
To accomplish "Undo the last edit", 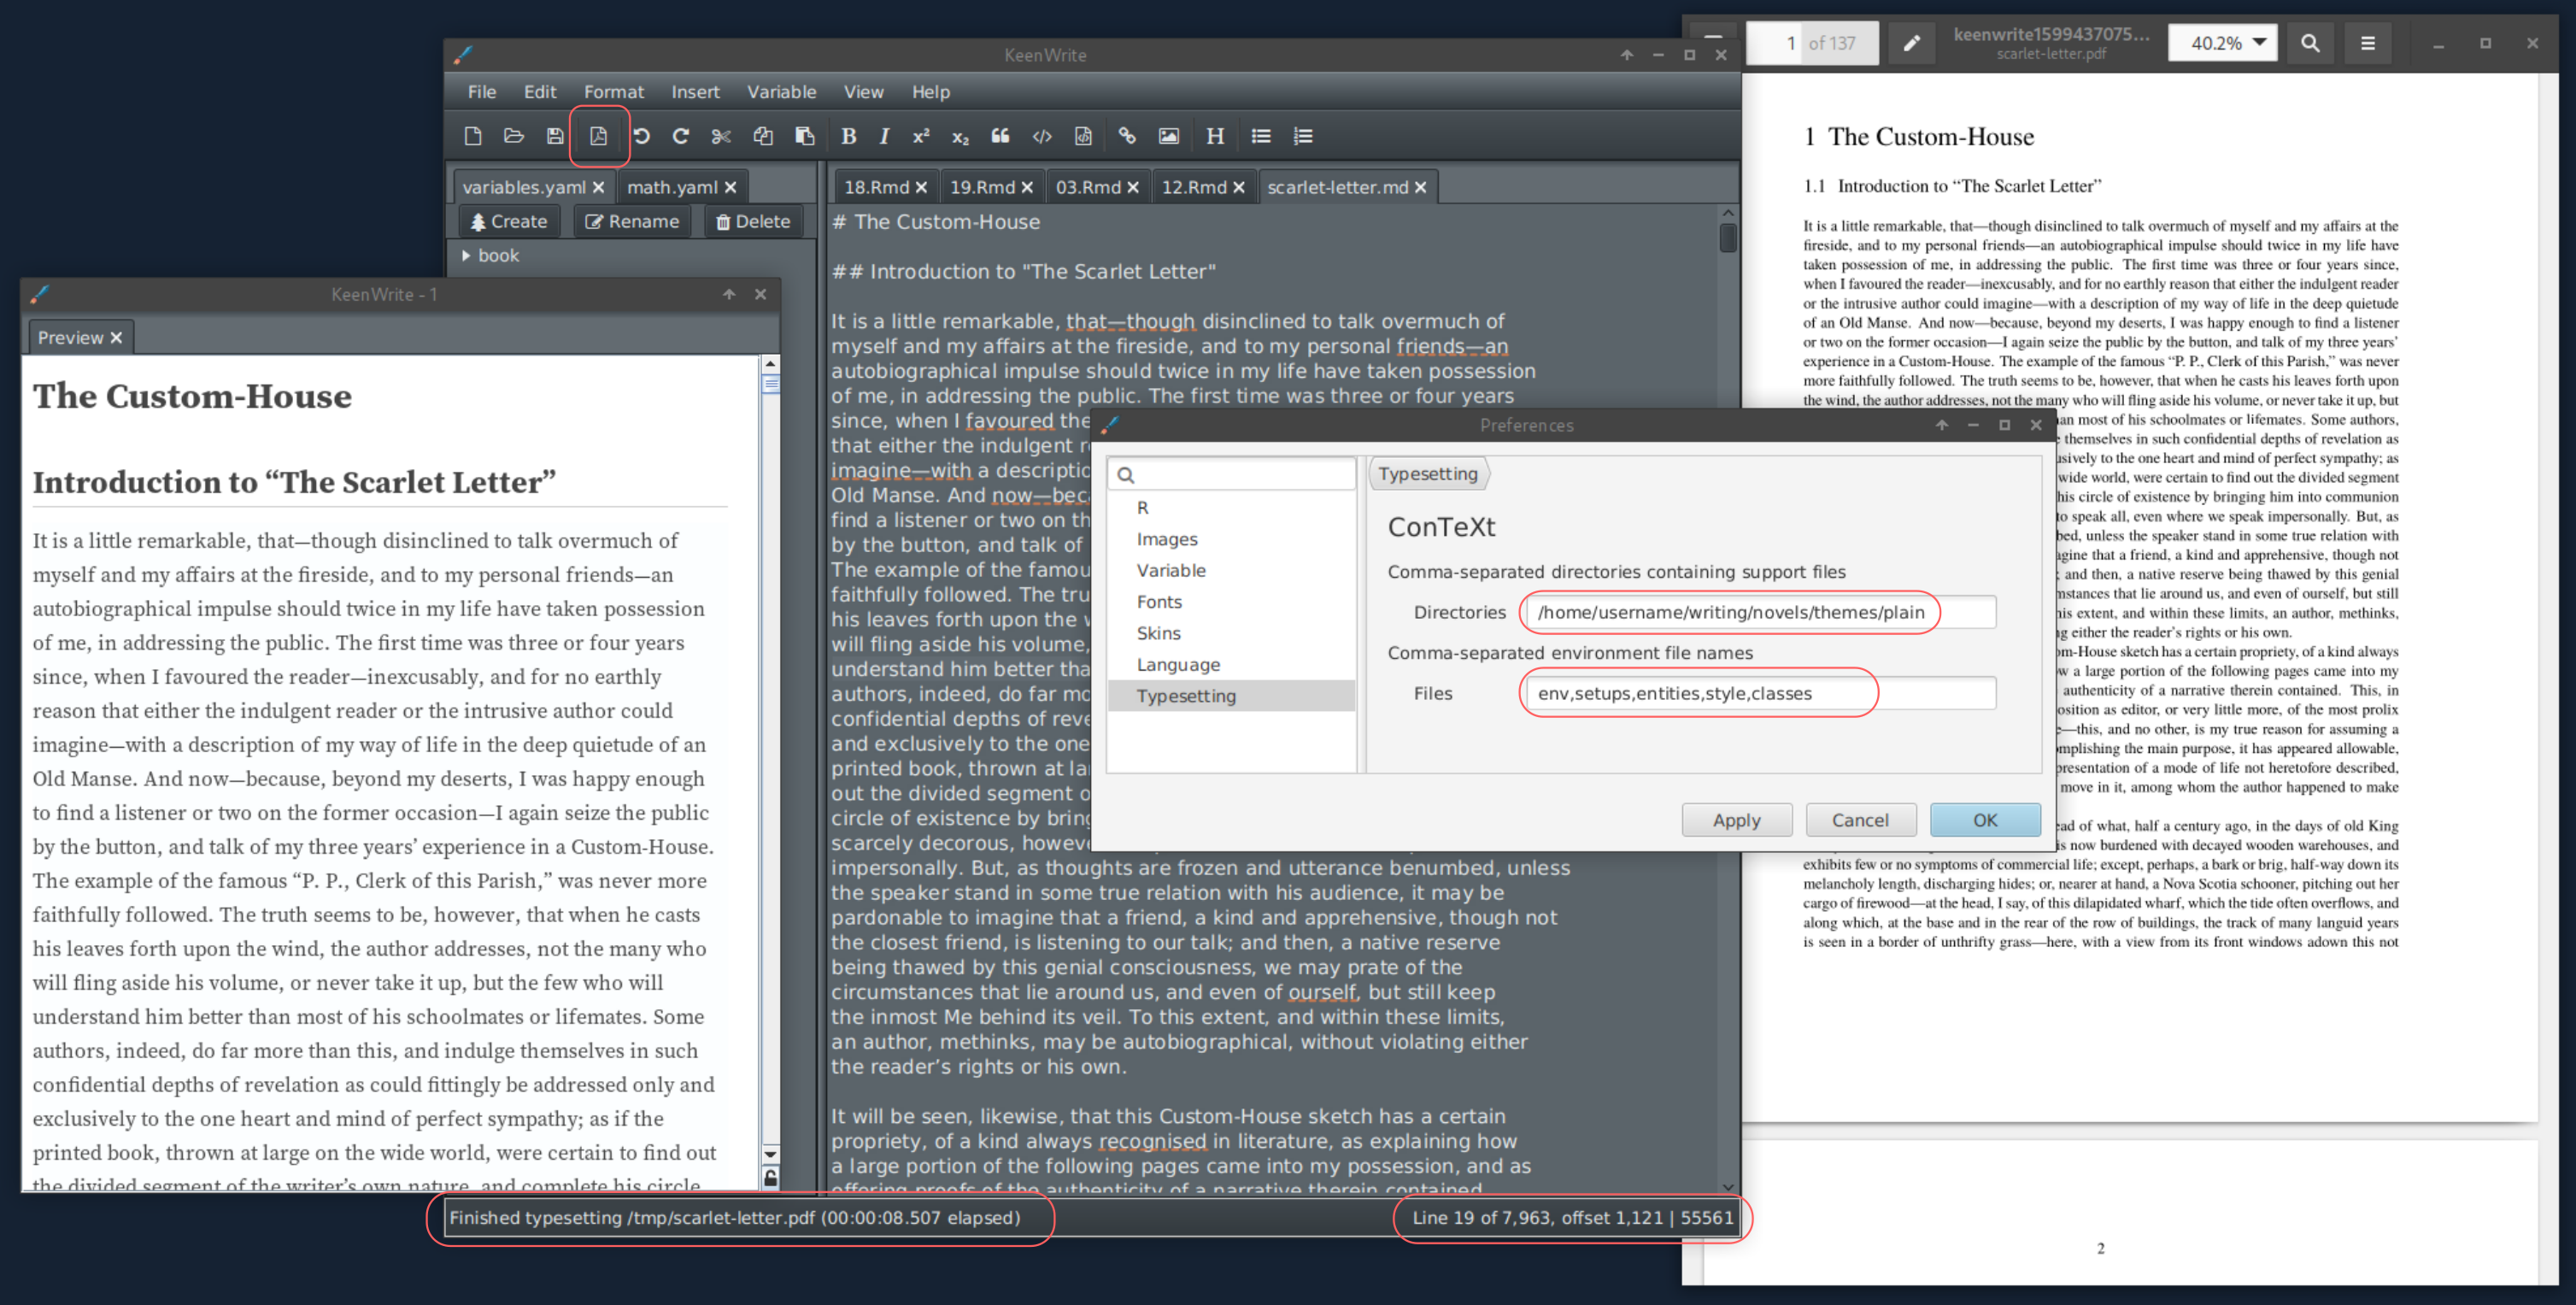I will (641, 136).
